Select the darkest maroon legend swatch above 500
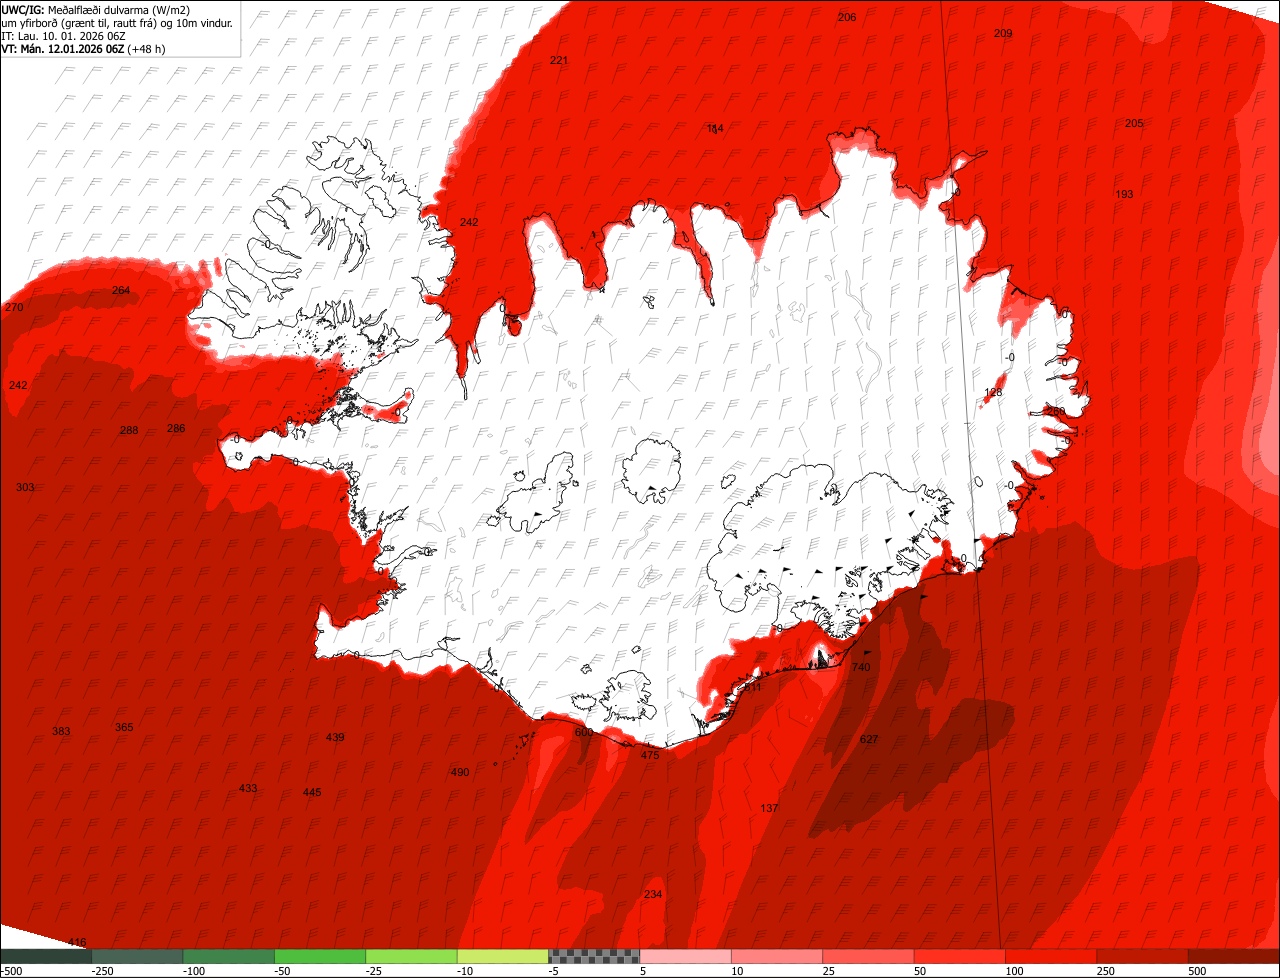 click(x=1234, y=956)
